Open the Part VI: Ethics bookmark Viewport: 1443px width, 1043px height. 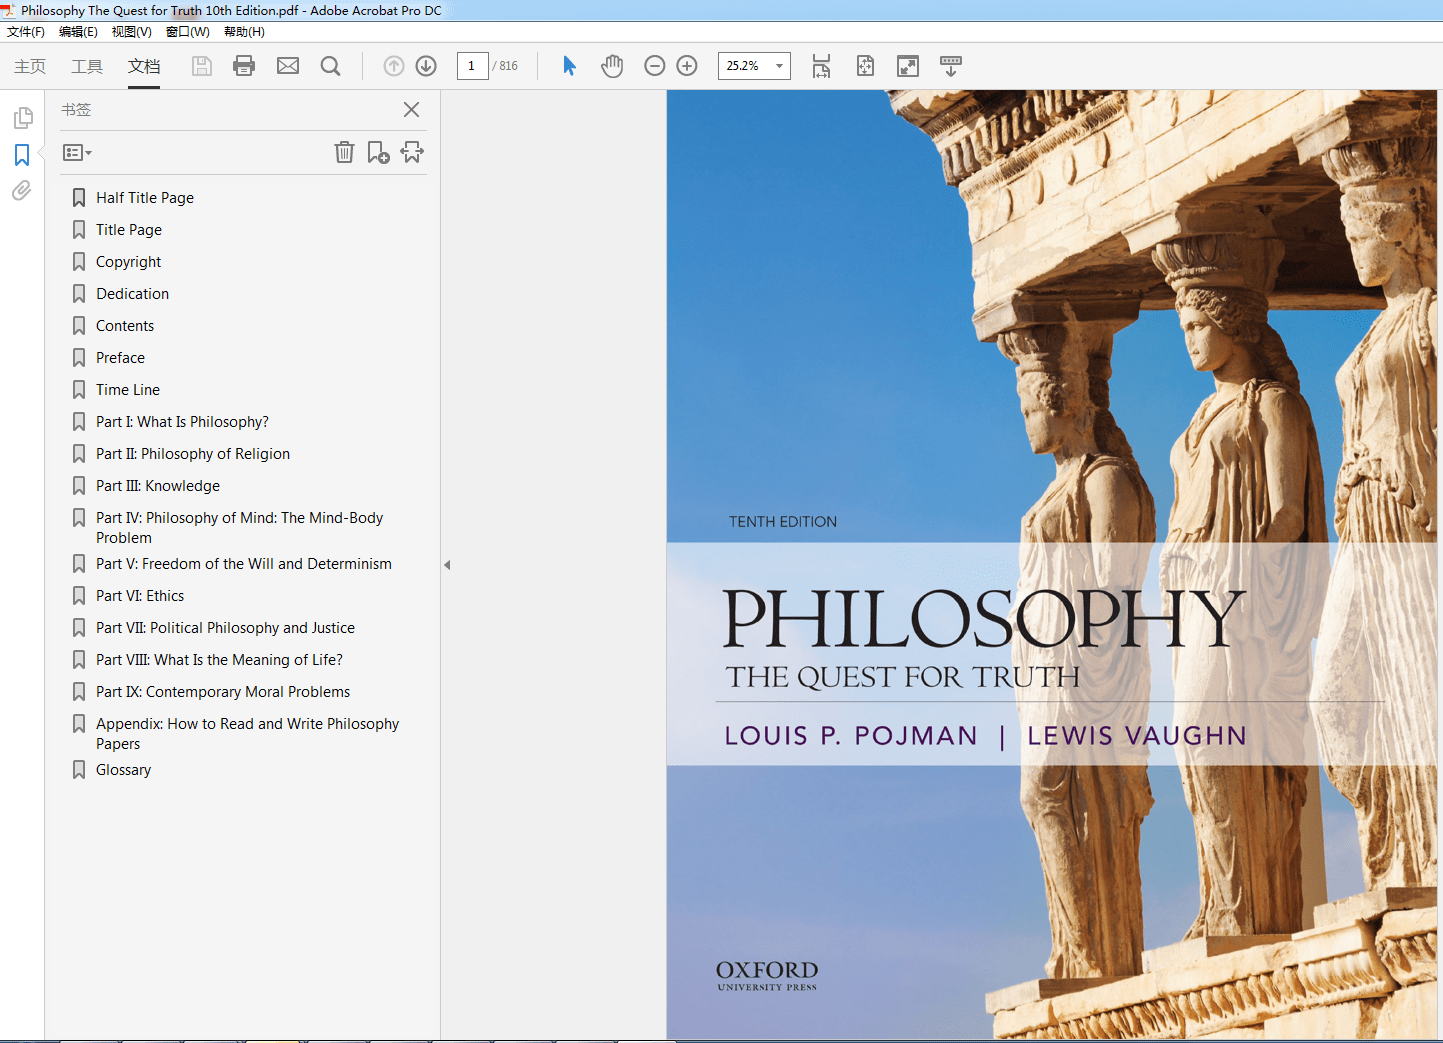140,595
